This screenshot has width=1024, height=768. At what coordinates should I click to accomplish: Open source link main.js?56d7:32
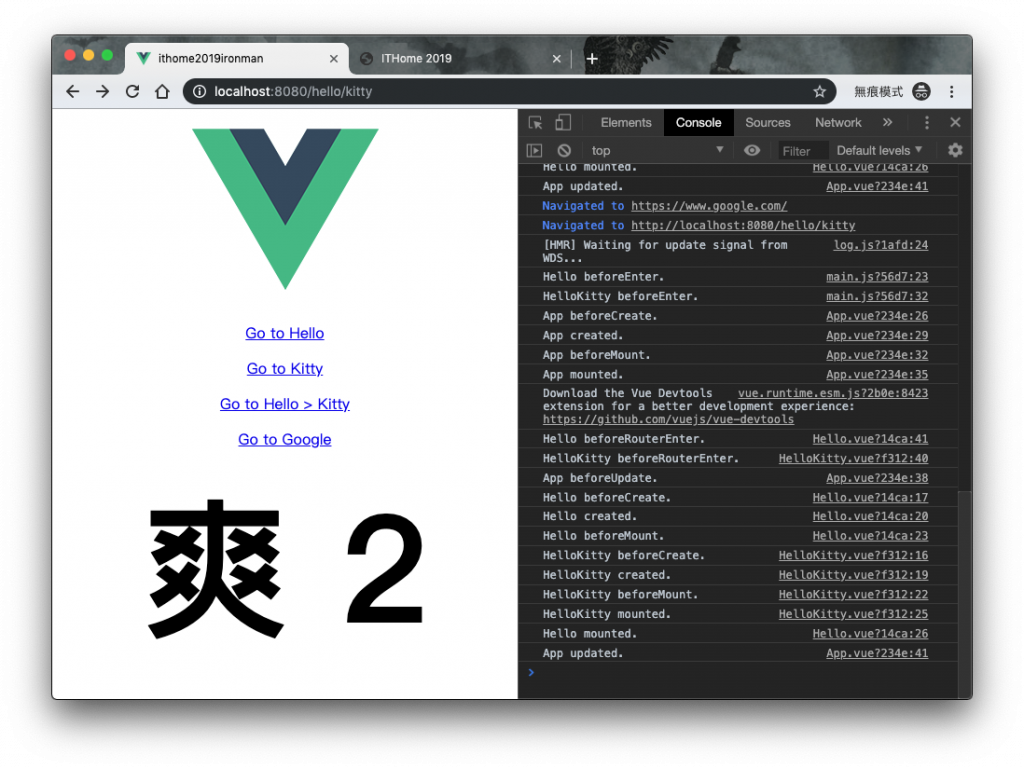[x=877, y=296]
